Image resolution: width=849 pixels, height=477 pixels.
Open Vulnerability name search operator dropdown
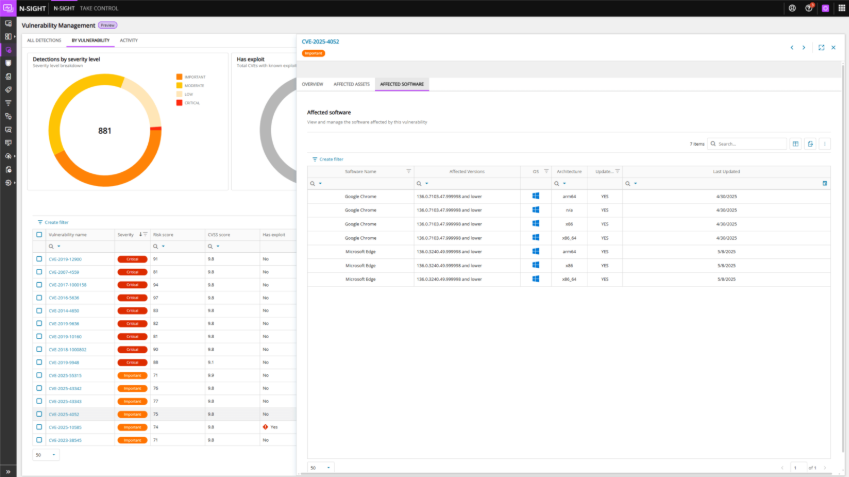tap(56, 246)
